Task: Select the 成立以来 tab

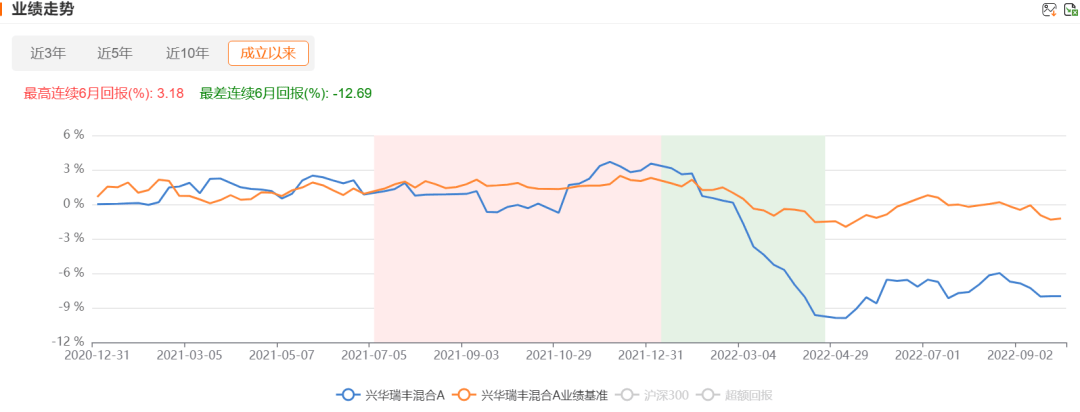Action: (x=268, y=53)
